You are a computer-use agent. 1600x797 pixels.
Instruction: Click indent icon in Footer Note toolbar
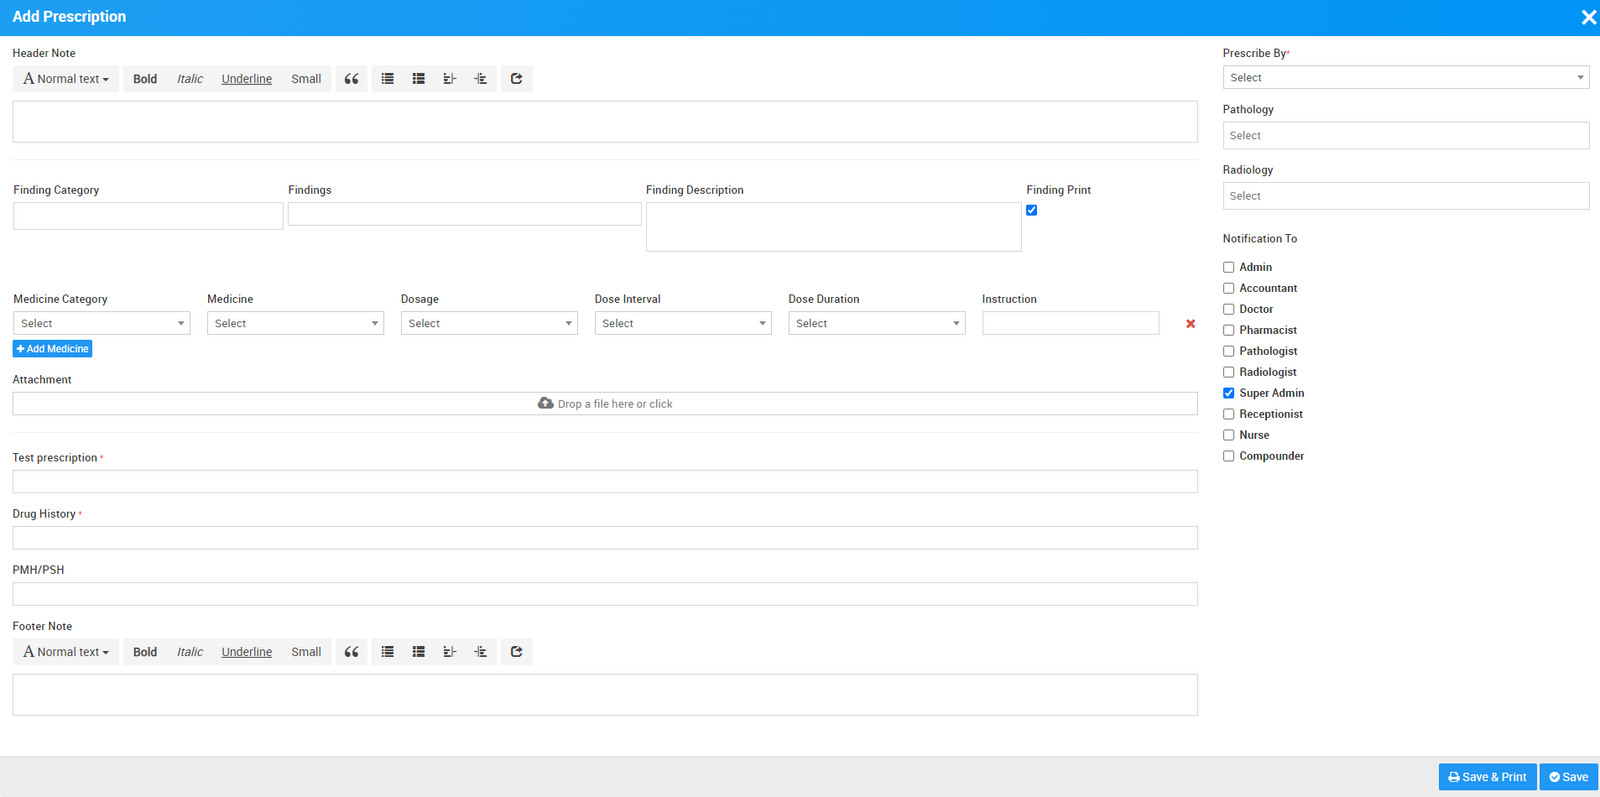481,652
